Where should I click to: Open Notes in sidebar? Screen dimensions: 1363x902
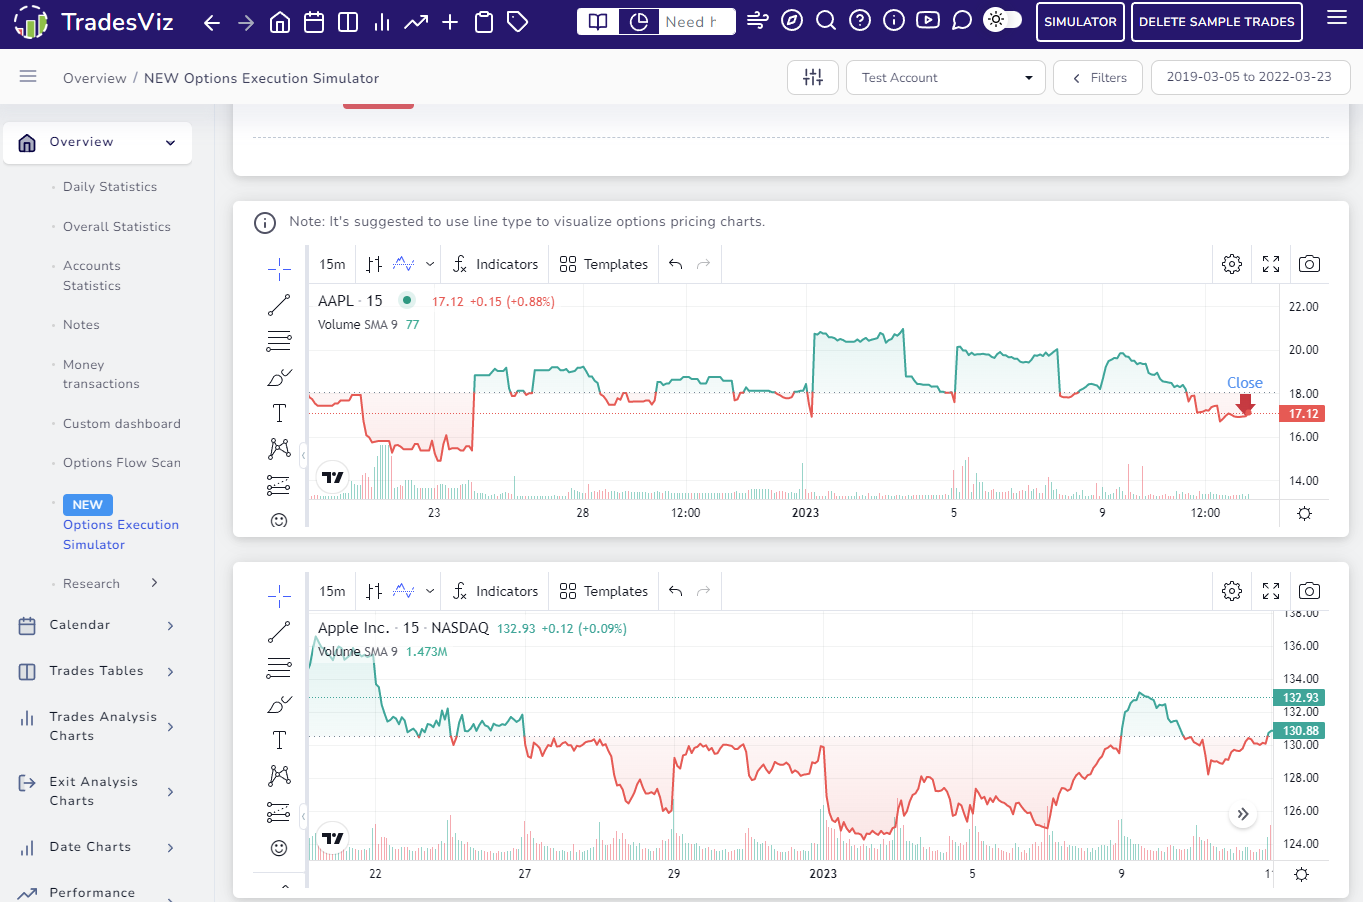81,325
